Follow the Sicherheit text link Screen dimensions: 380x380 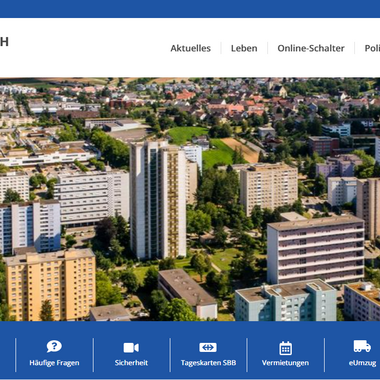point(131,363)
